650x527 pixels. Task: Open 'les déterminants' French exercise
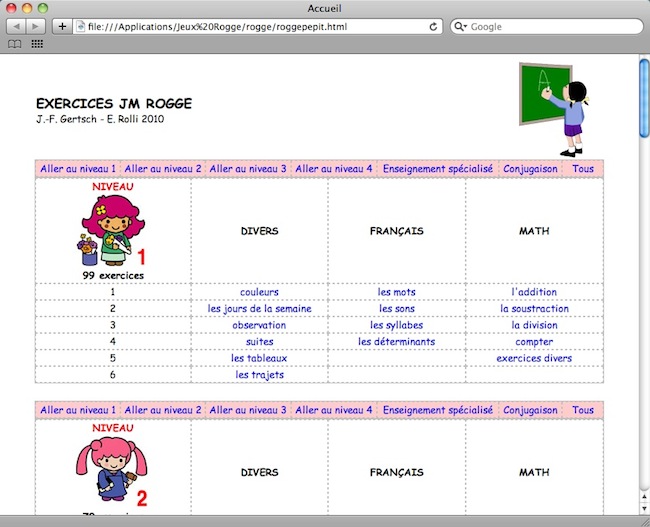396,341
